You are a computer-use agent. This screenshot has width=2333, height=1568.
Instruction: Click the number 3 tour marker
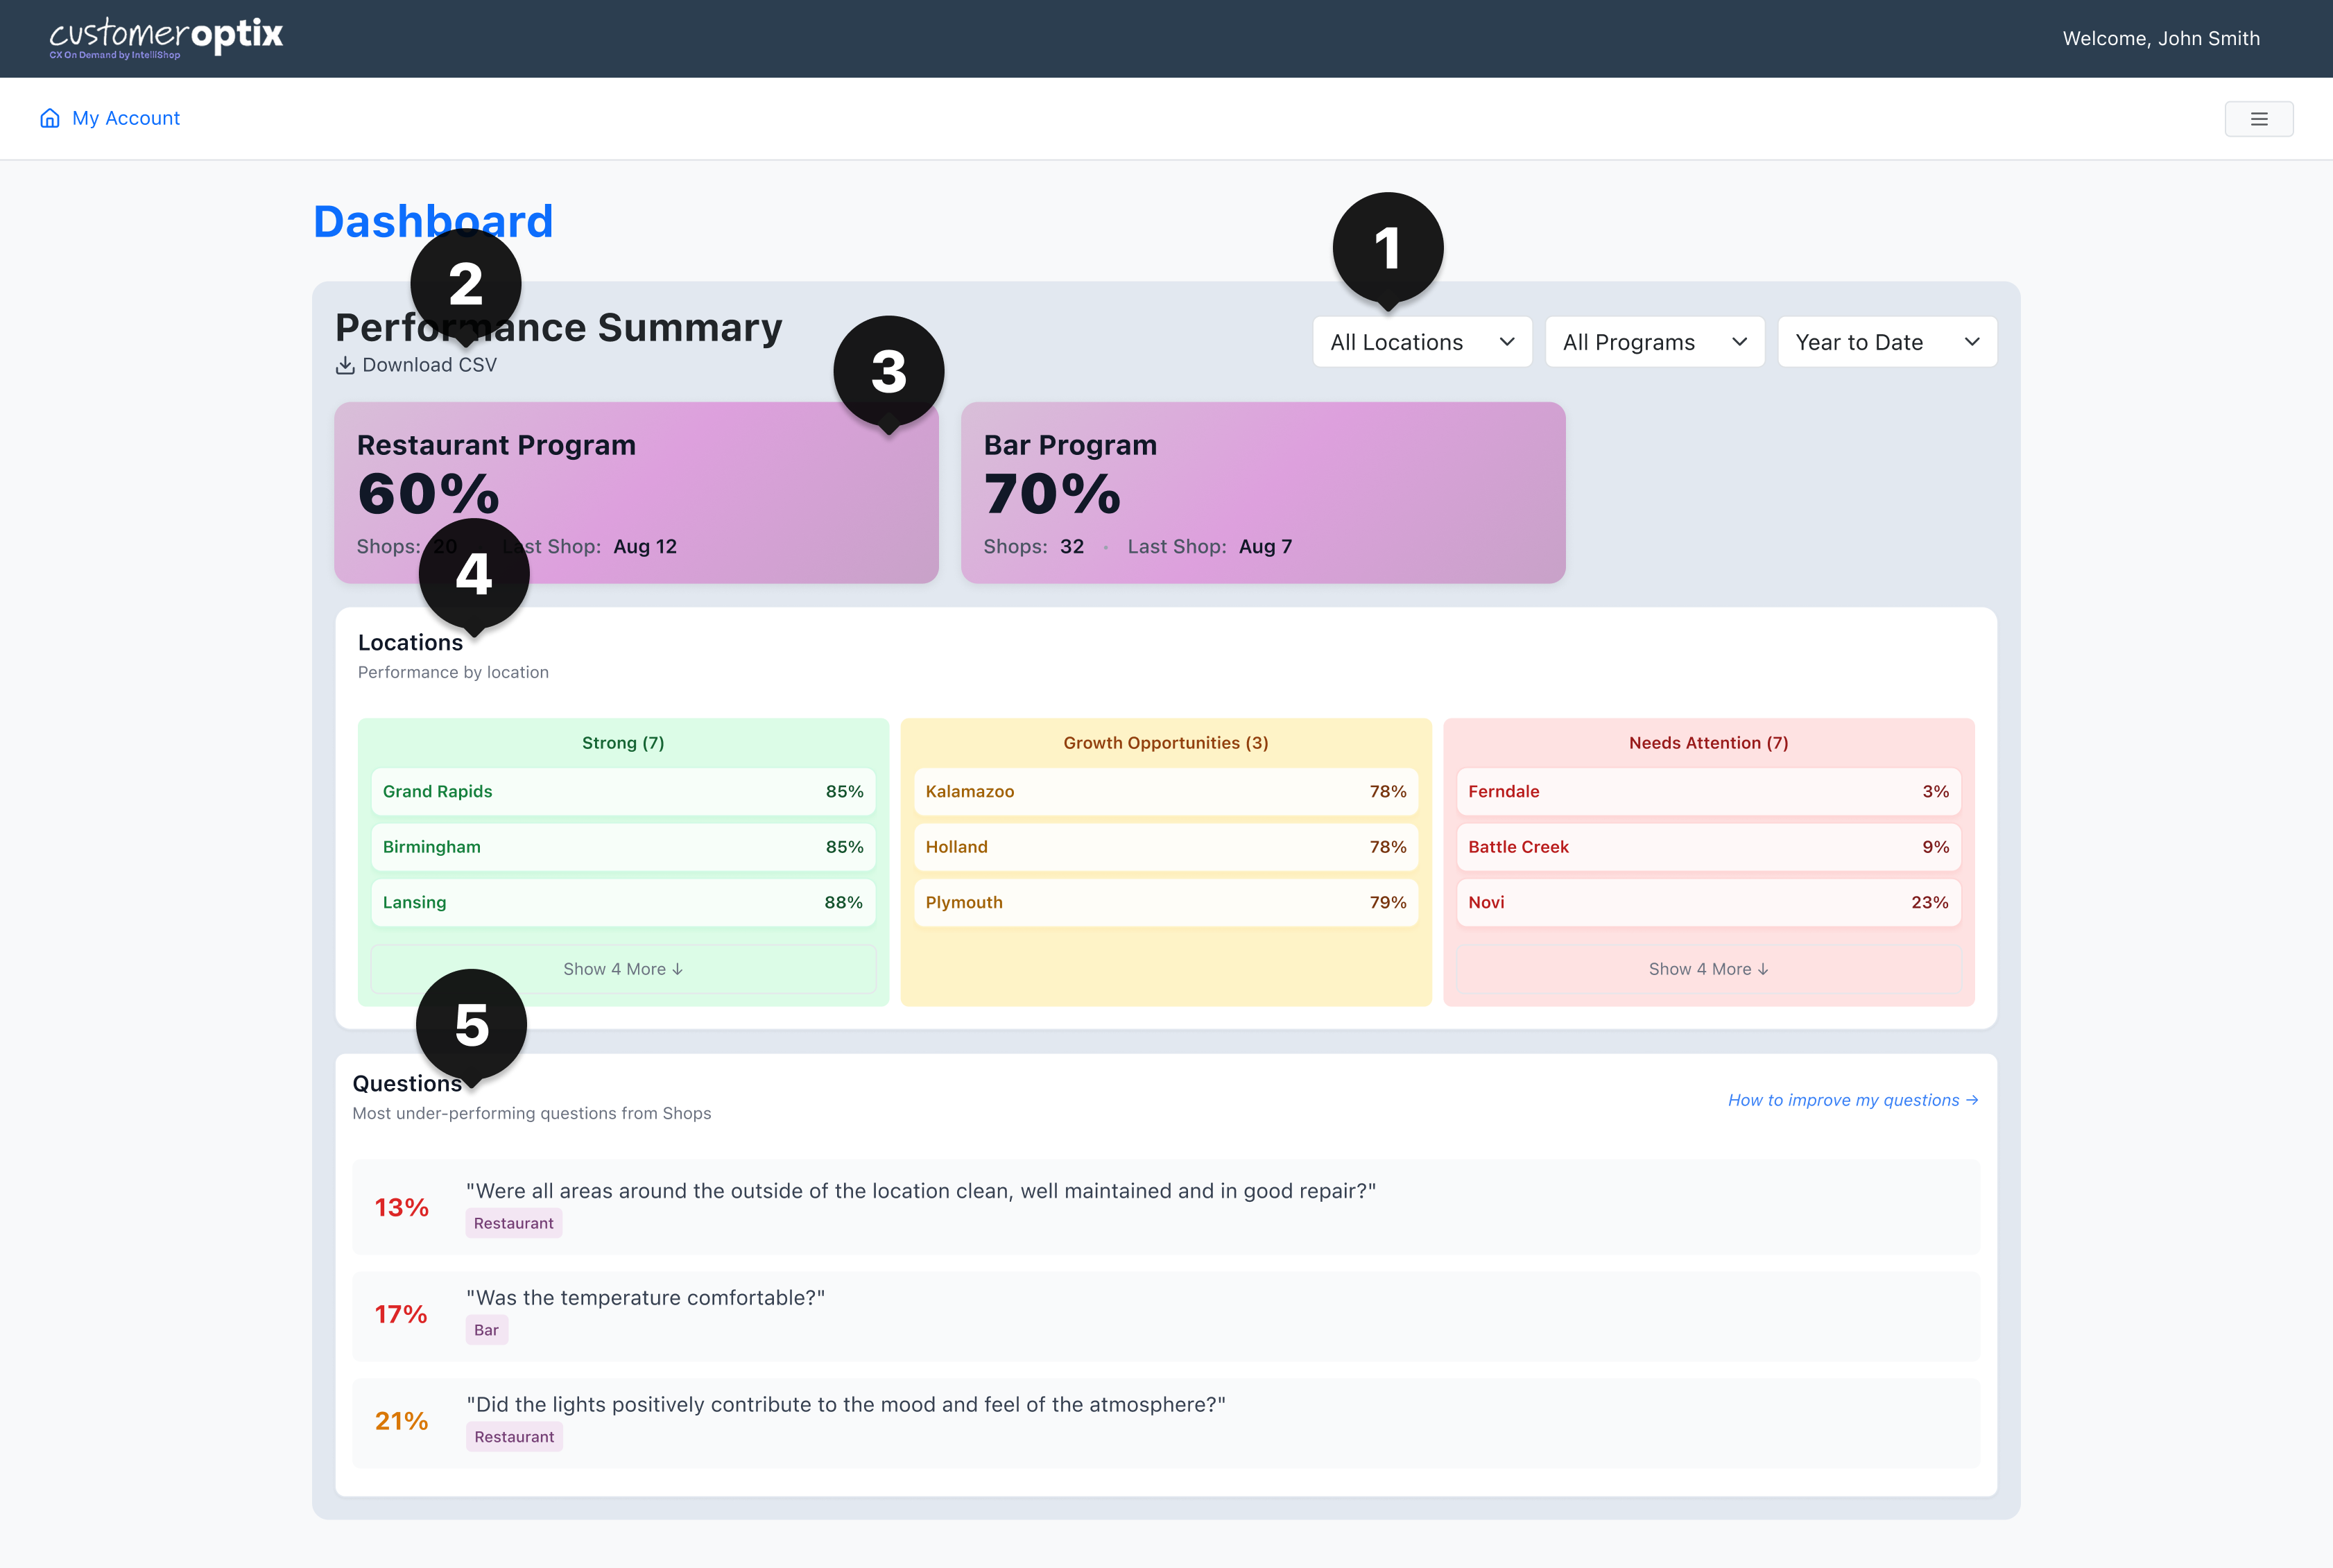pos(888,371)
